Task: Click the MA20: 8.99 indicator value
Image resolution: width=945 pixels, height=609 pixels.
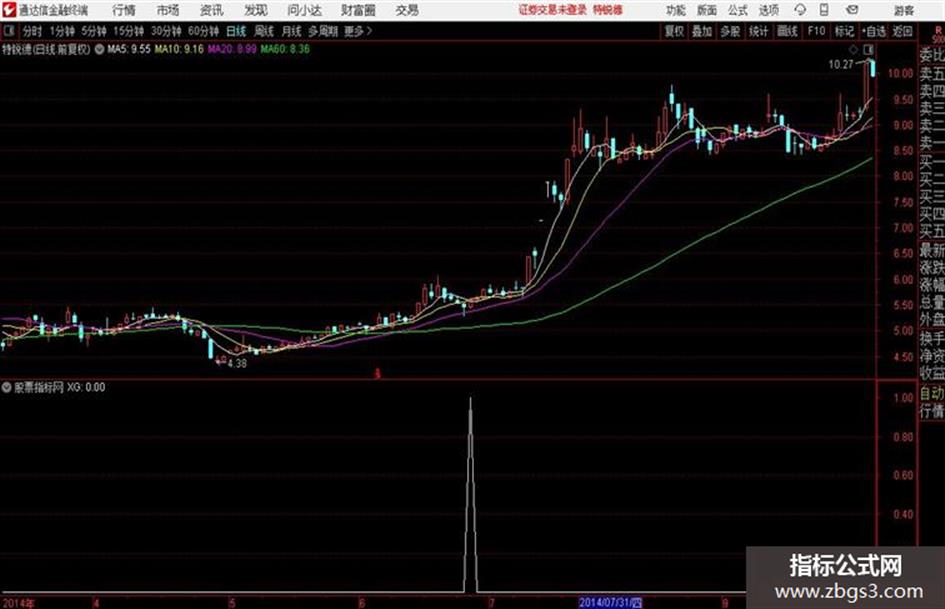Action: coord(232,49)
